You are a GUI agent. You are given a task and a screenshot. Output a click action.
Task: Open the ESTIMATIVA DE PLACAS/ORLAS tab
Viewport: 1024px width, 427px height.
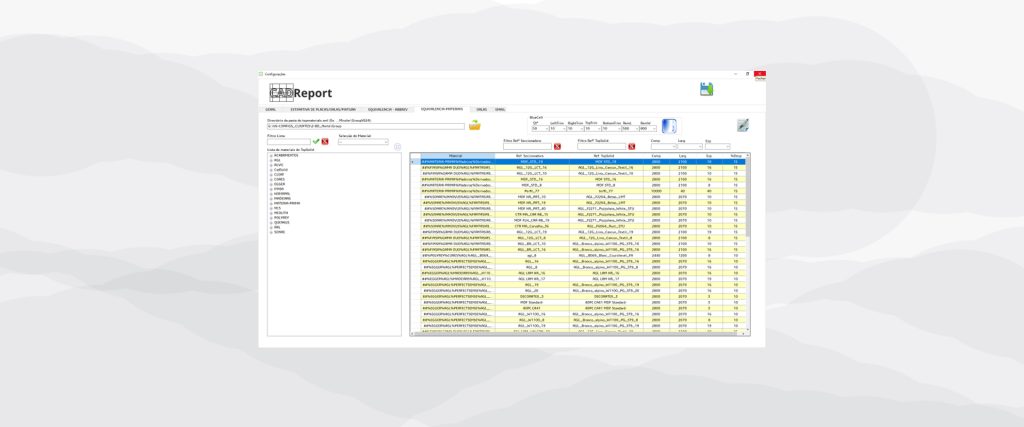323,109
